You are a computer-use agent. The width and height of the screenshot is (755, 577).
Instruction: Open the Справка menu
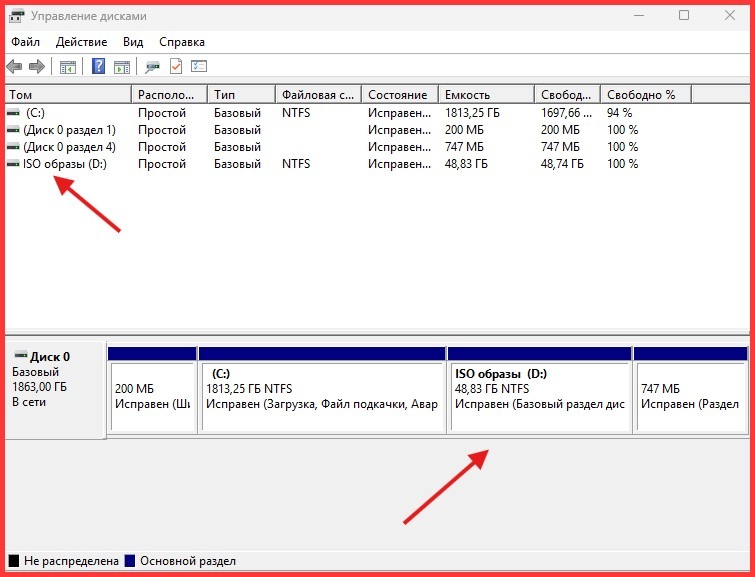click(x=181, y=42)
